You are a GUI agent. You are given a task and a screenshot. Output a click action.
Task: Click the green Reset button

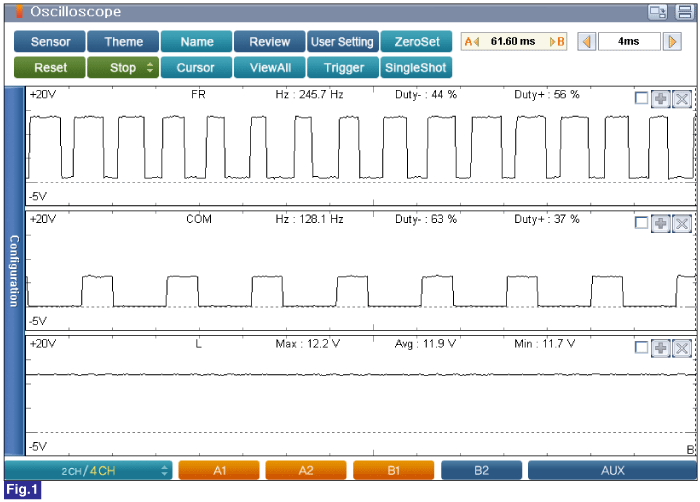(x=50, y=67)
